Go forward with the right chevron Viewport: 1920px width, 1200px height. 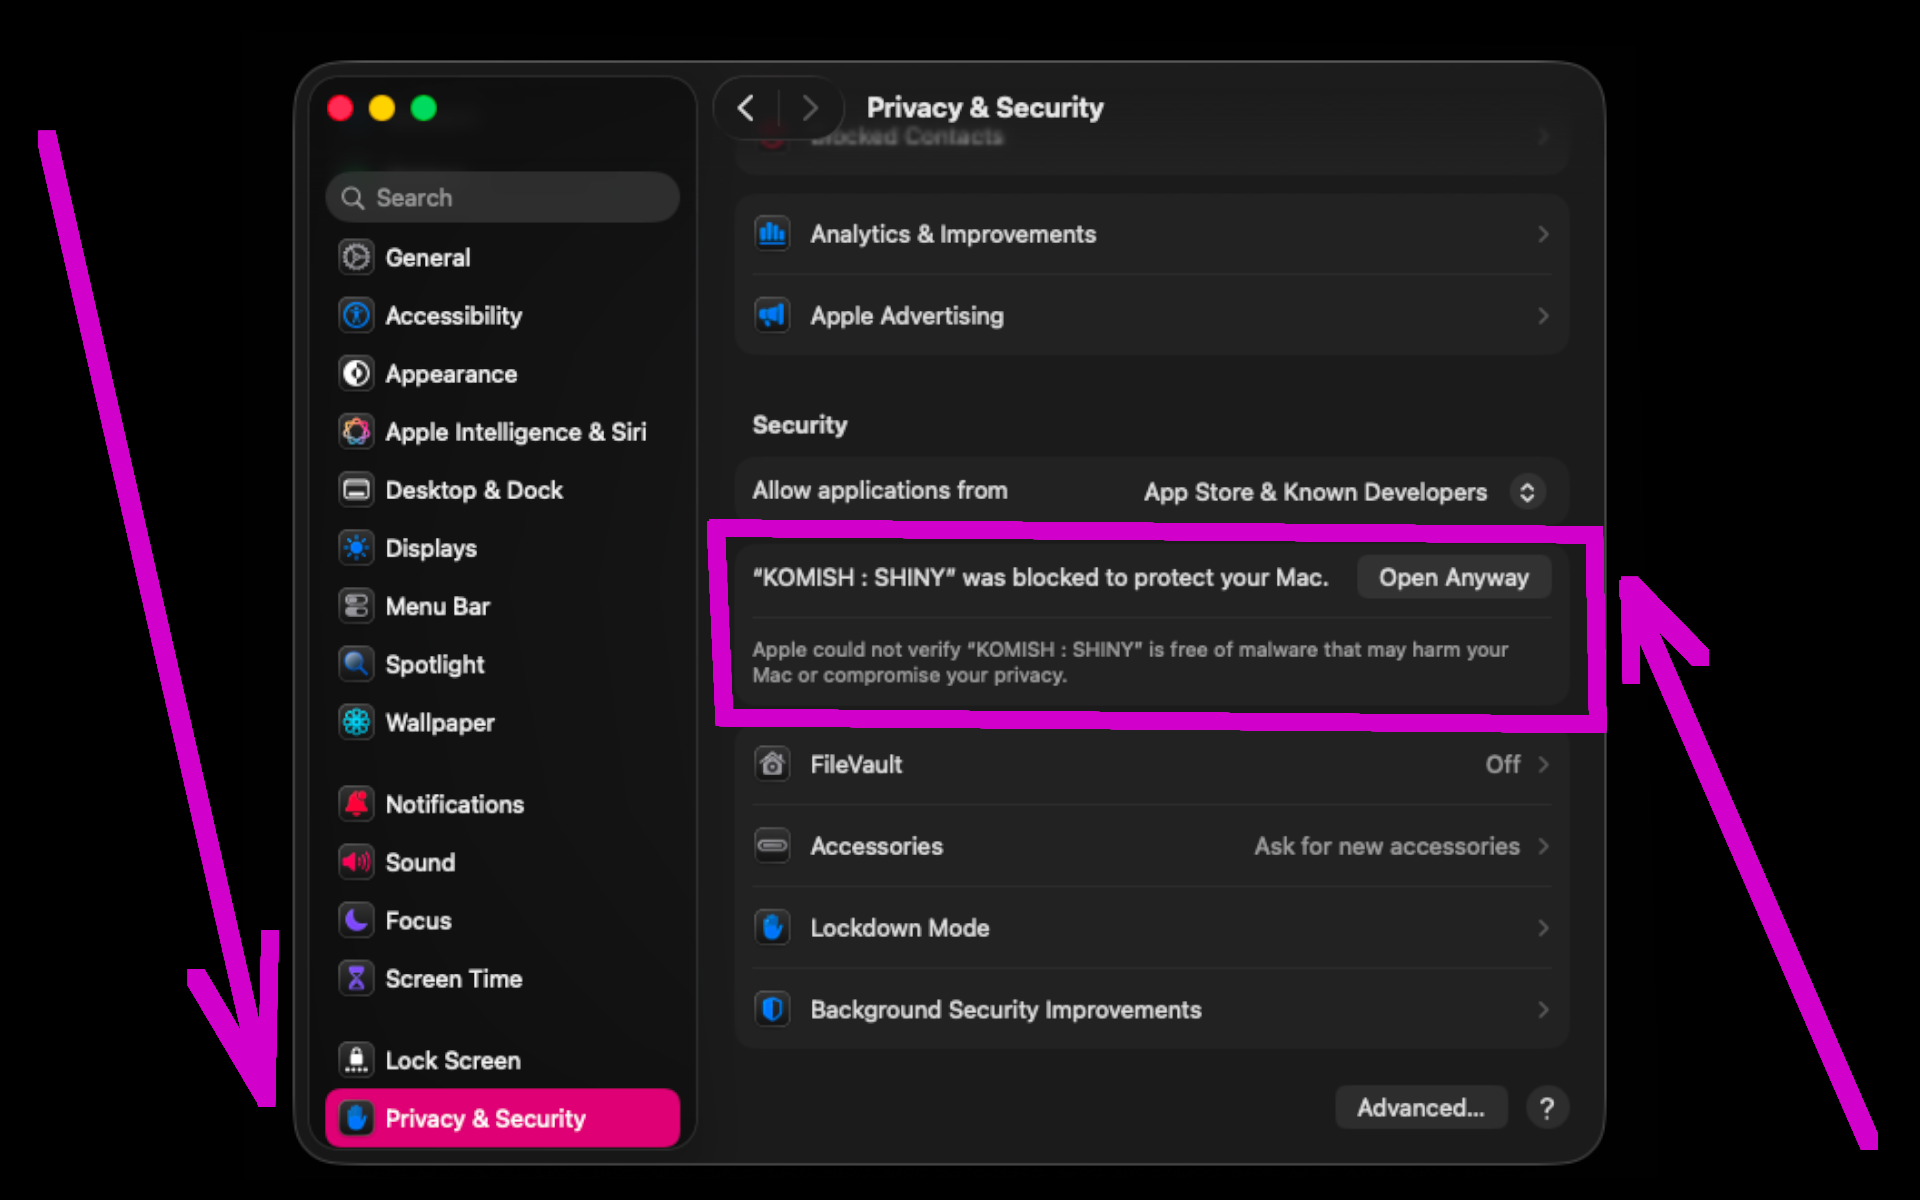[x=810, y=108]
